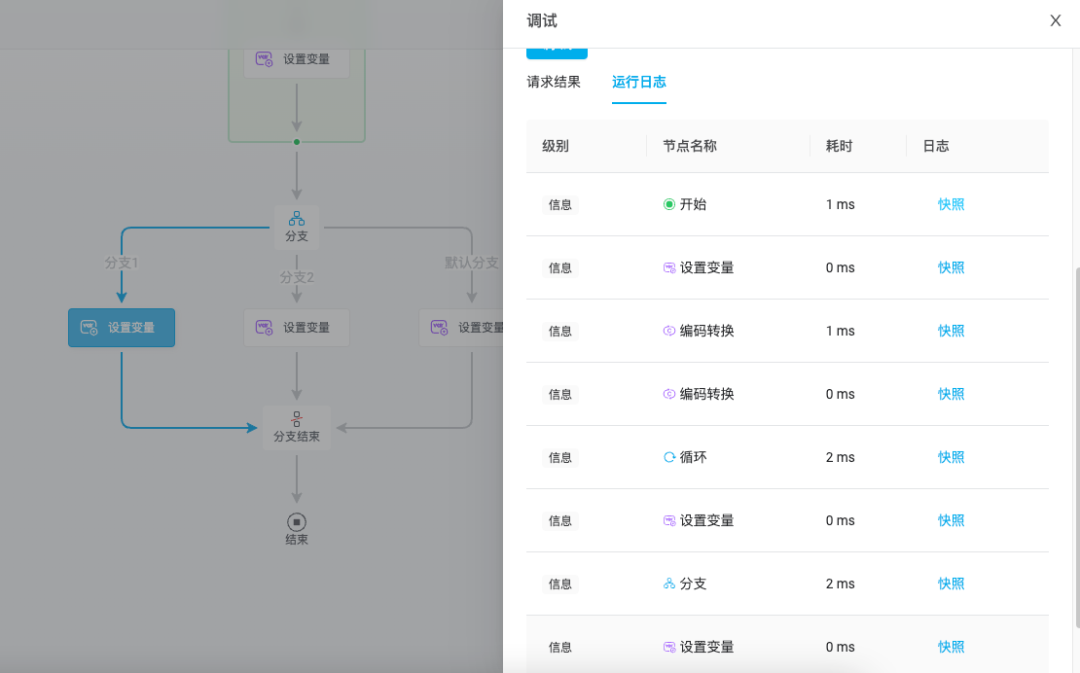
Task: Click the 2 ms value in the 循环 row
Action: click(840, 457)
